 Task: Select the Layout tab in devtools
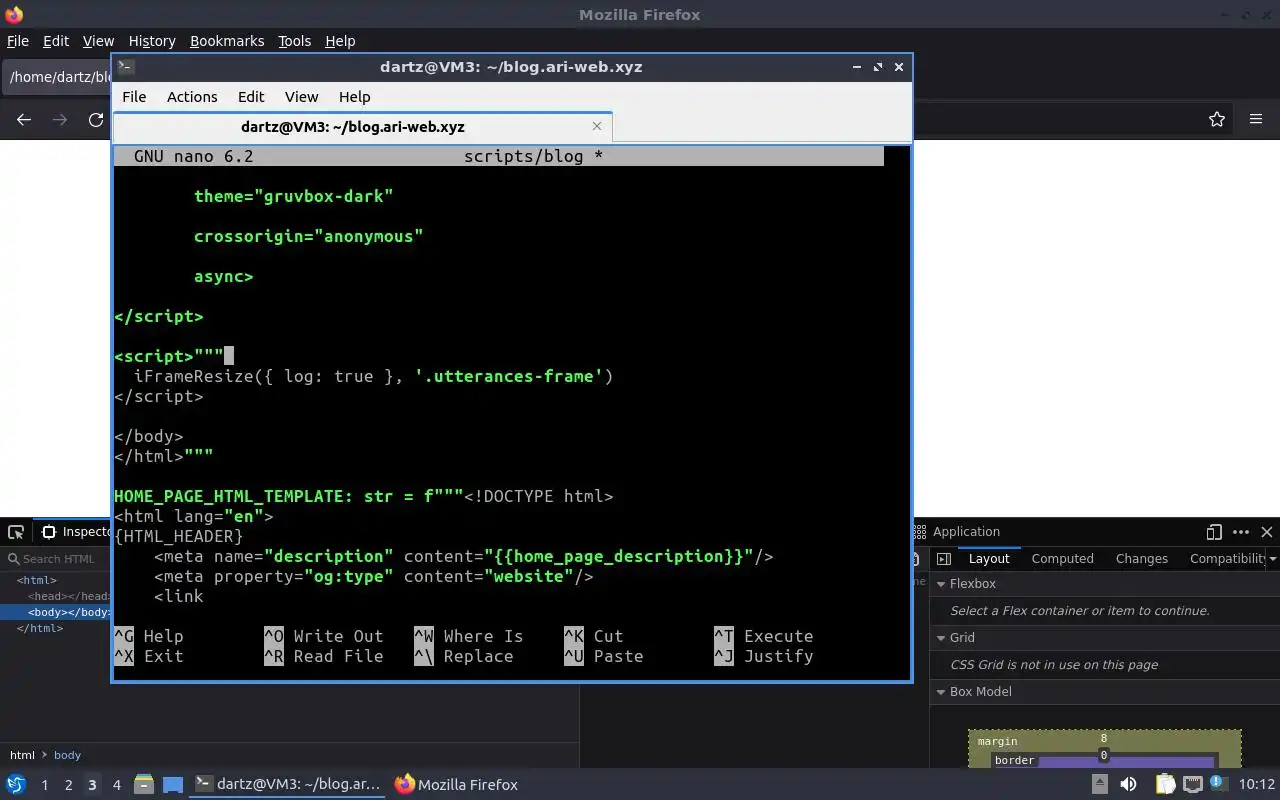pyautogui.click(x=989, y=559)
